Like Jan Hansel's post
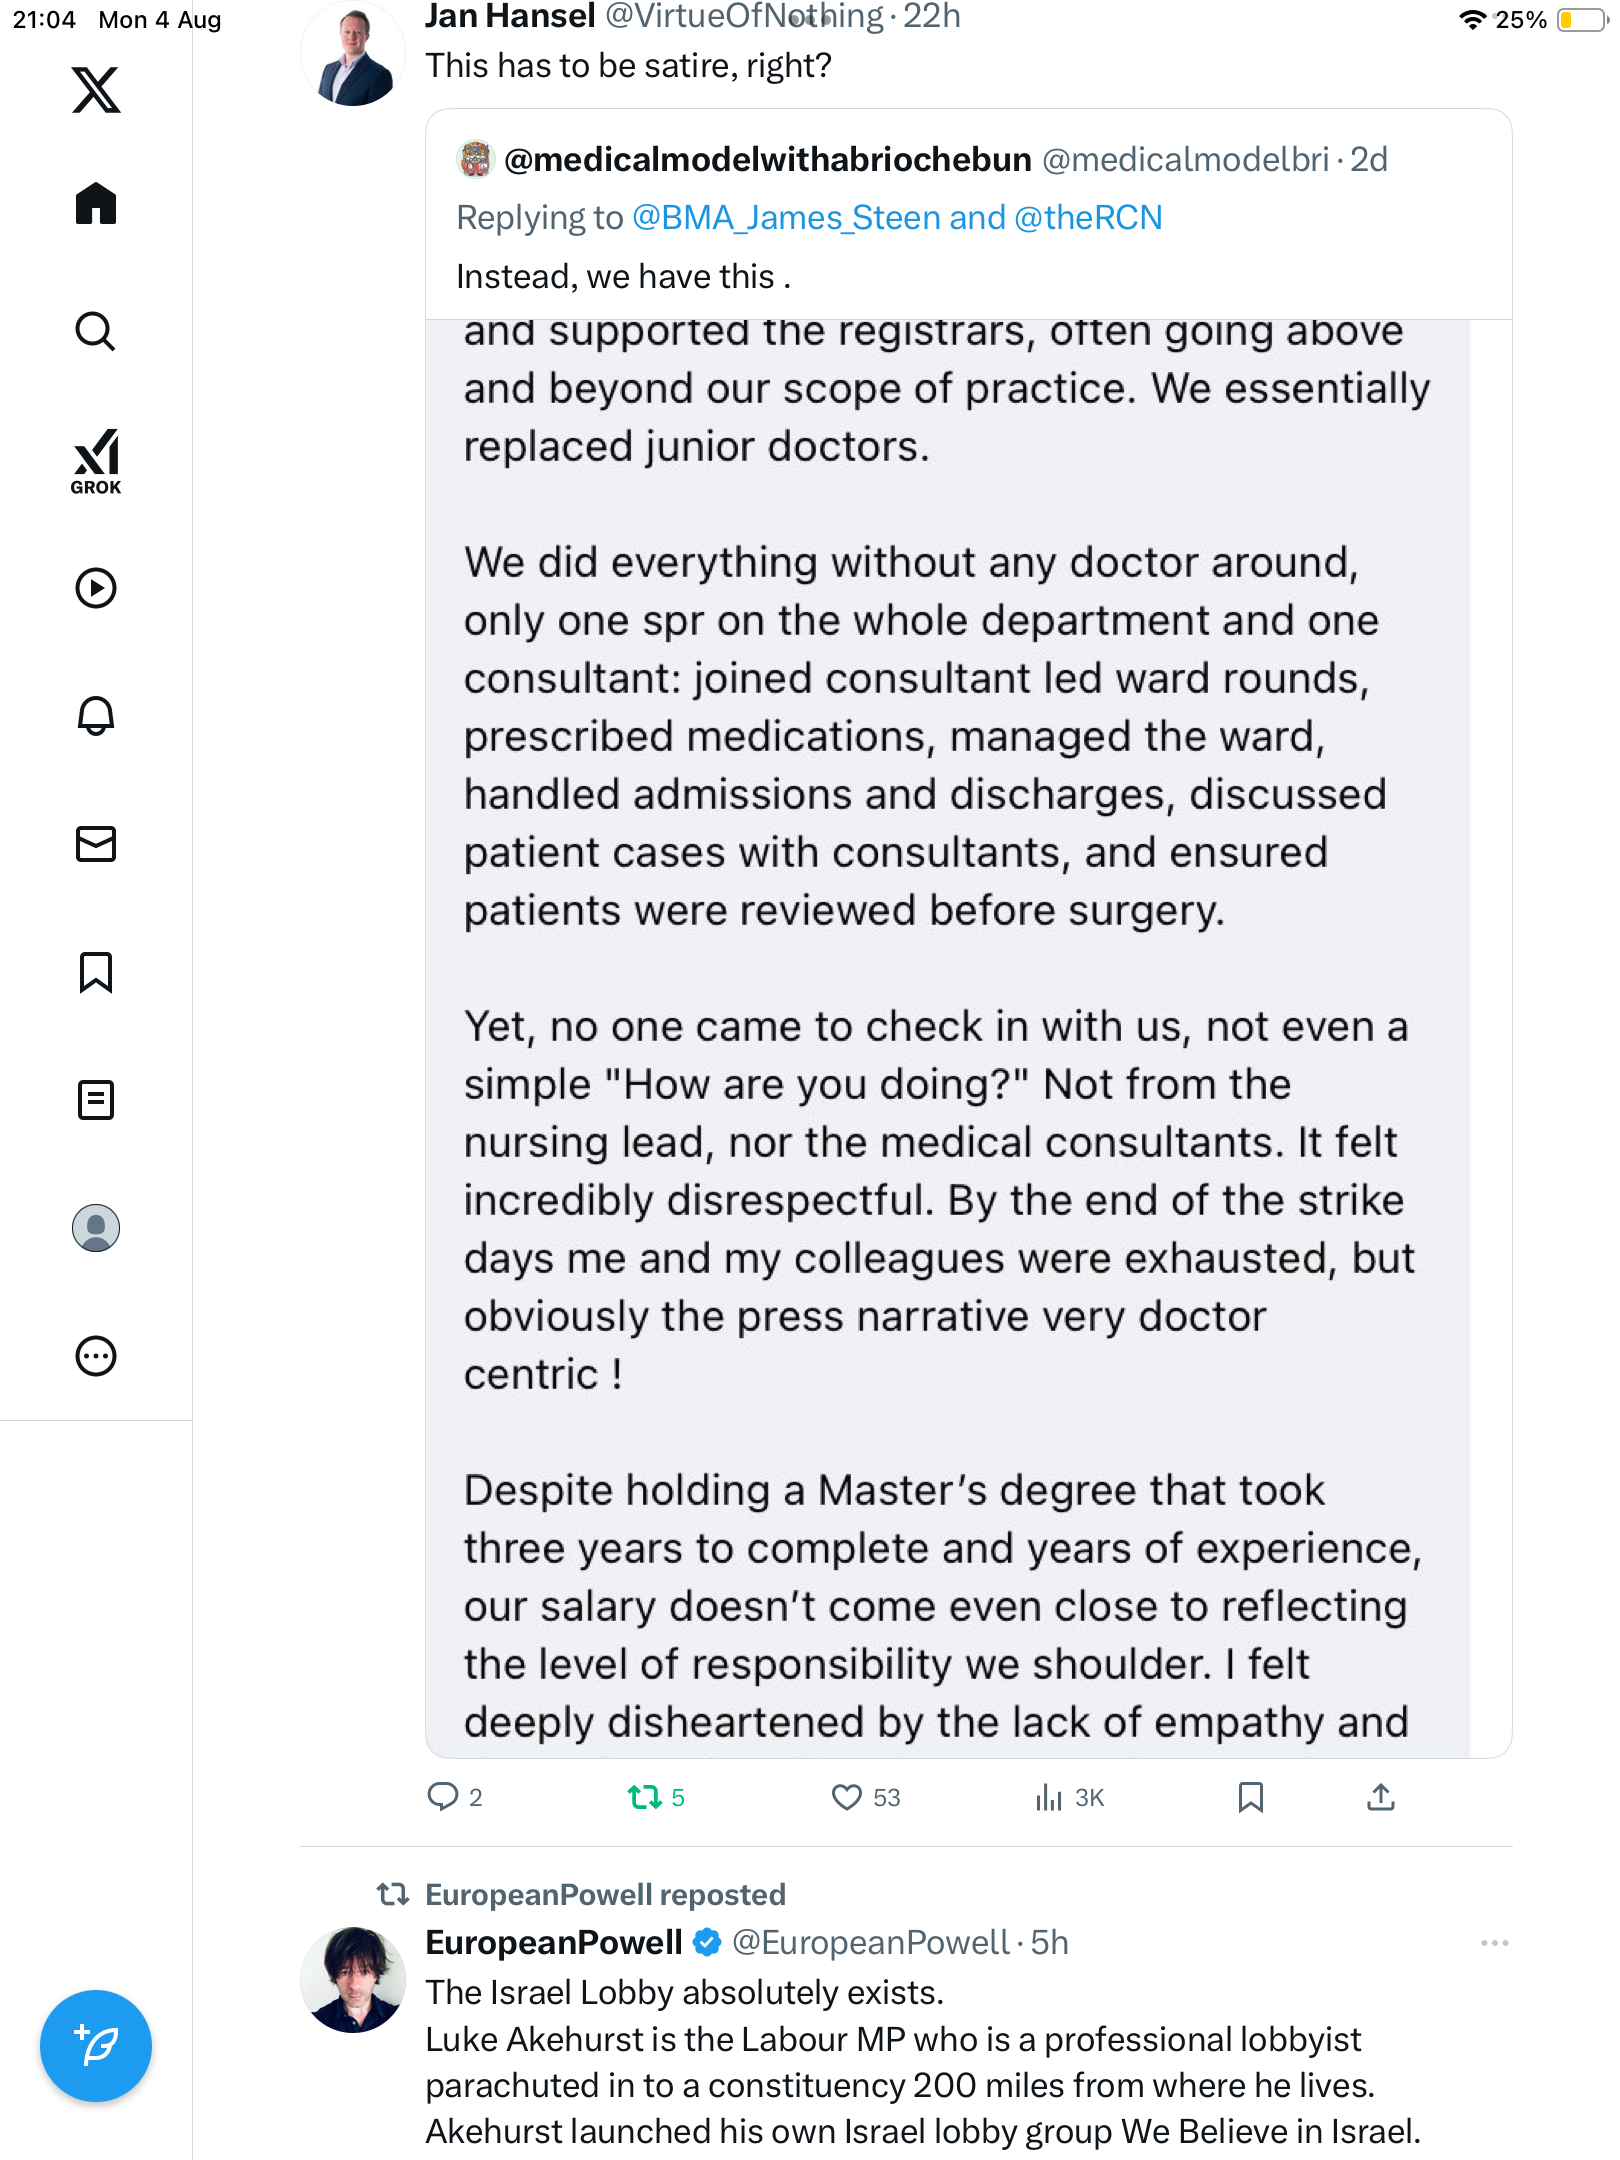Viewport: 1620px width, 2160px height. click(847, 1798)
